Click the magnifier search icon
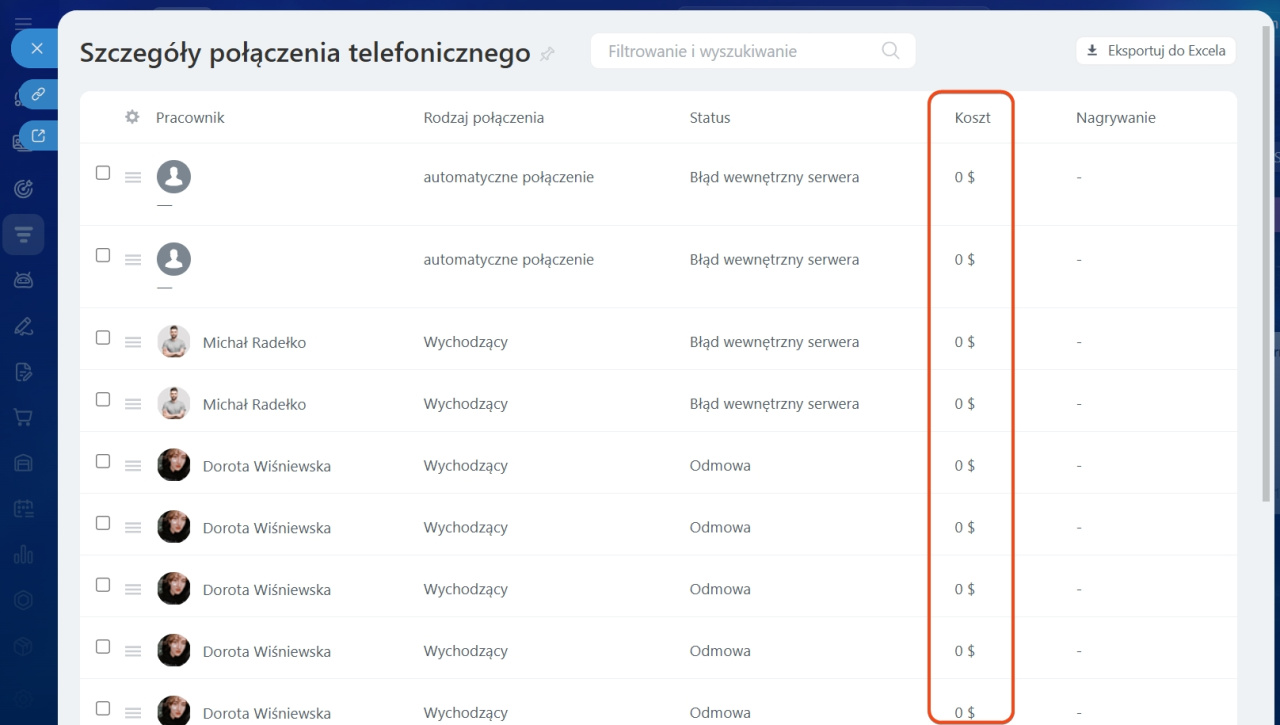This screenshot has width=1280, height=725. (x=890, y=51)
